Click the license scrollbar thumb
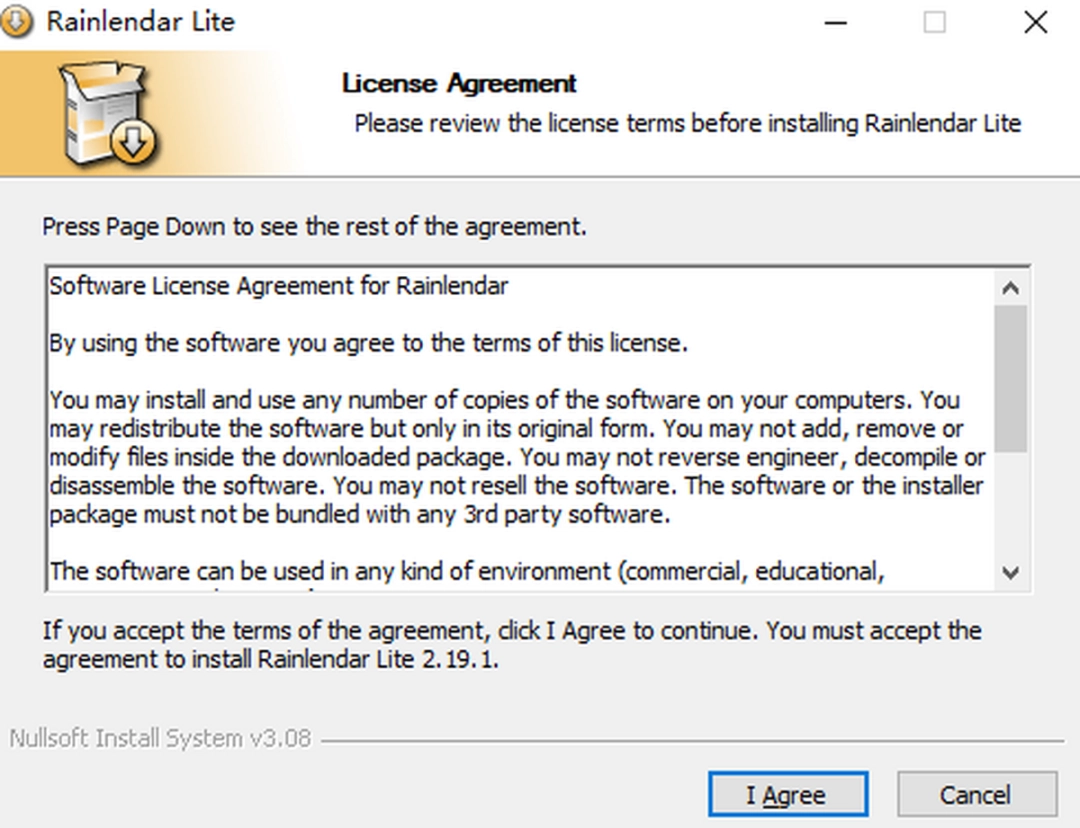This screenshot has width=1080, height=828. (x=1010, y=378)
